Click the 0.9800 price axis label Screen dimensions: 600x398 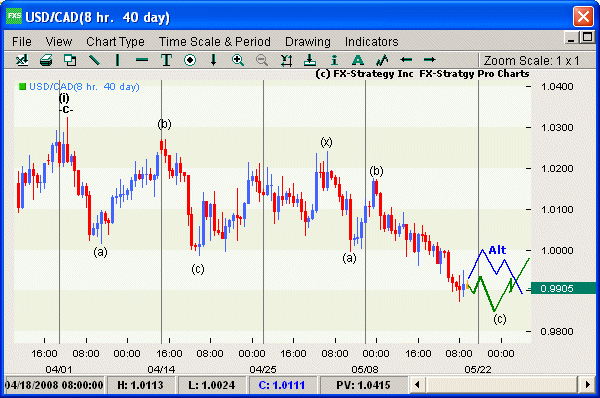557,331
